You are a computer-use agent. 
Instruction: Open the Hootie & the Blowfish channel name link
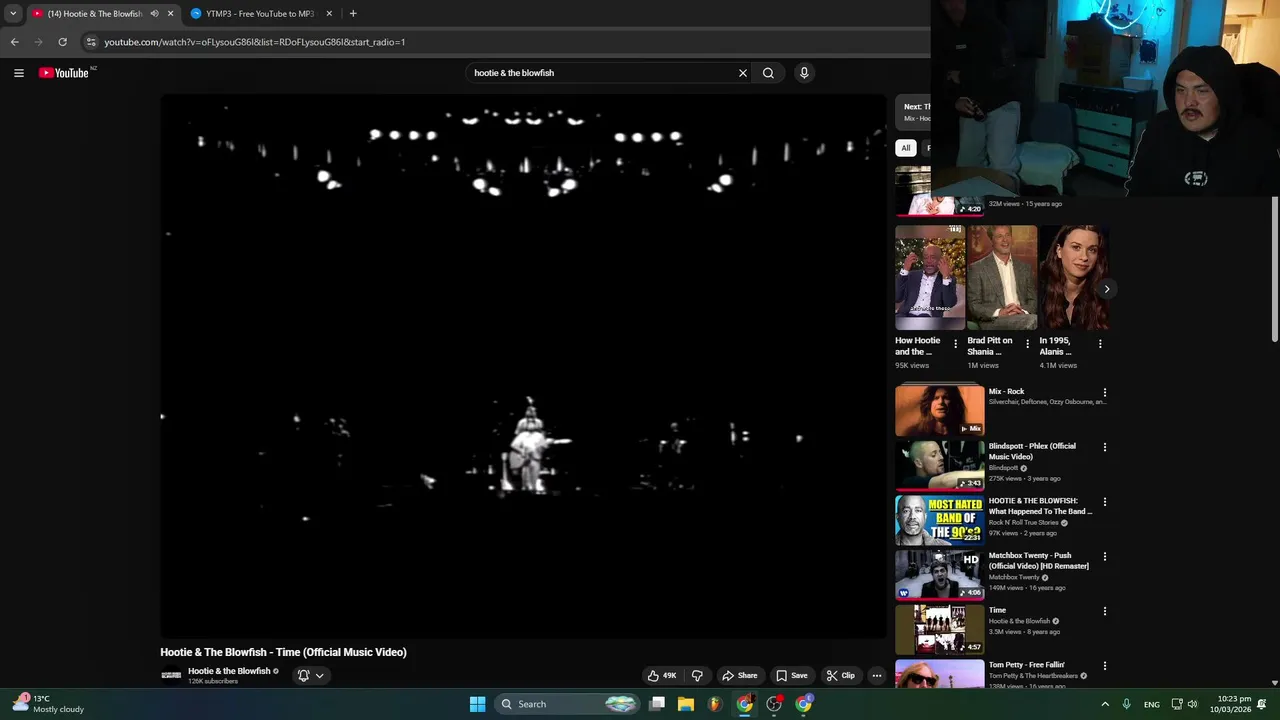click(229, 671)
